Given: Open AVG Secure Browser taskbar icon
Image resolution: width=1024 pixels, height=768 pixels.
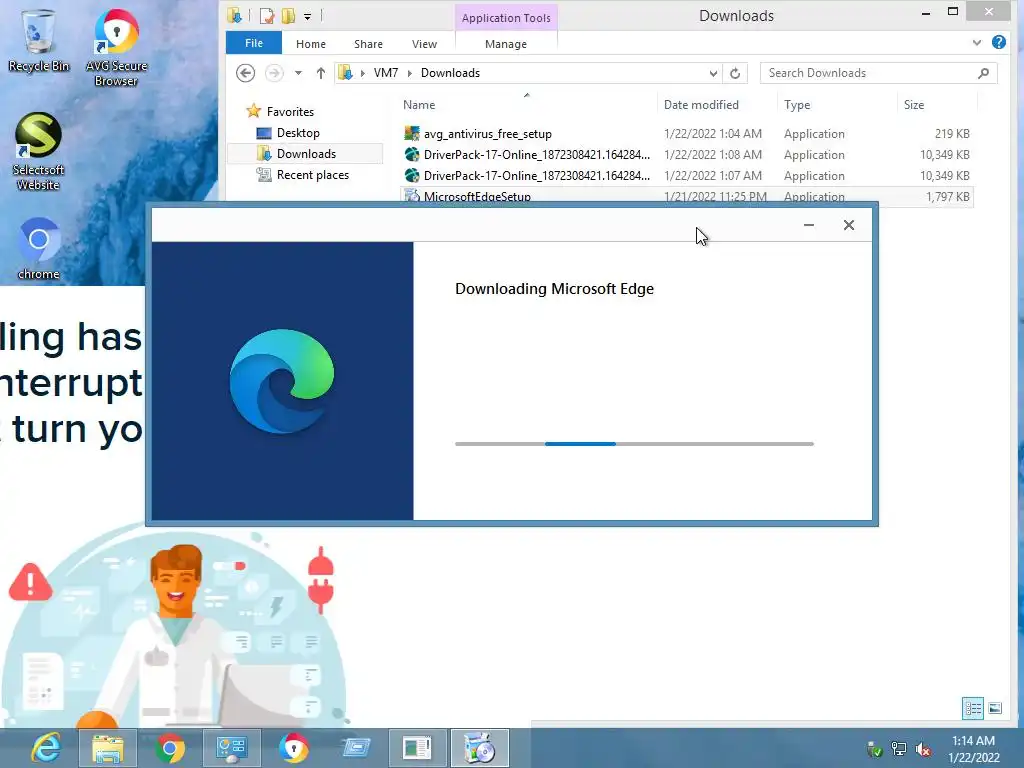Looking at the screenshot, I should pyautogui.click(x=293, y=748).
